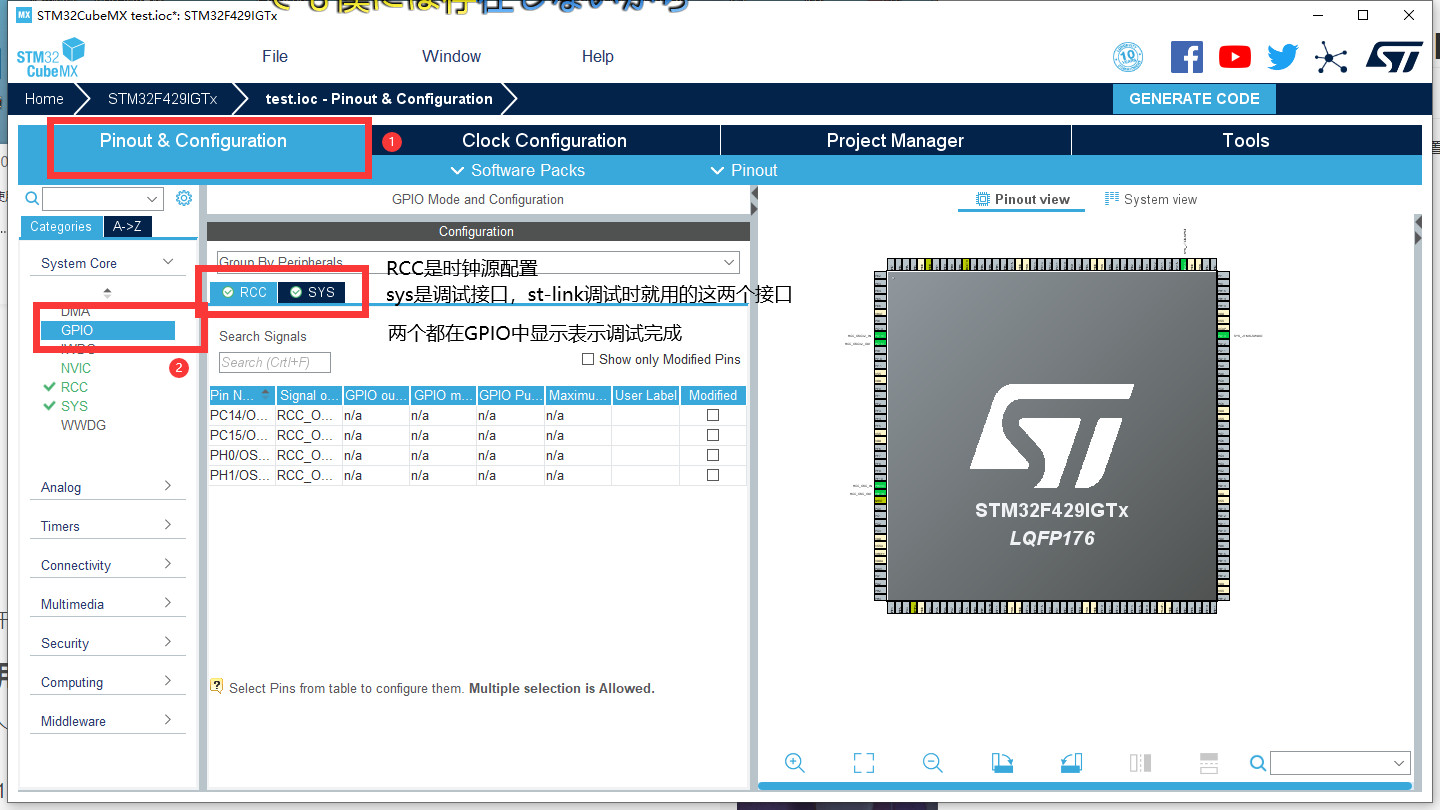Fit the chip view to window
This screenshot has height=810, width=1440.
(x=864, y=763)
